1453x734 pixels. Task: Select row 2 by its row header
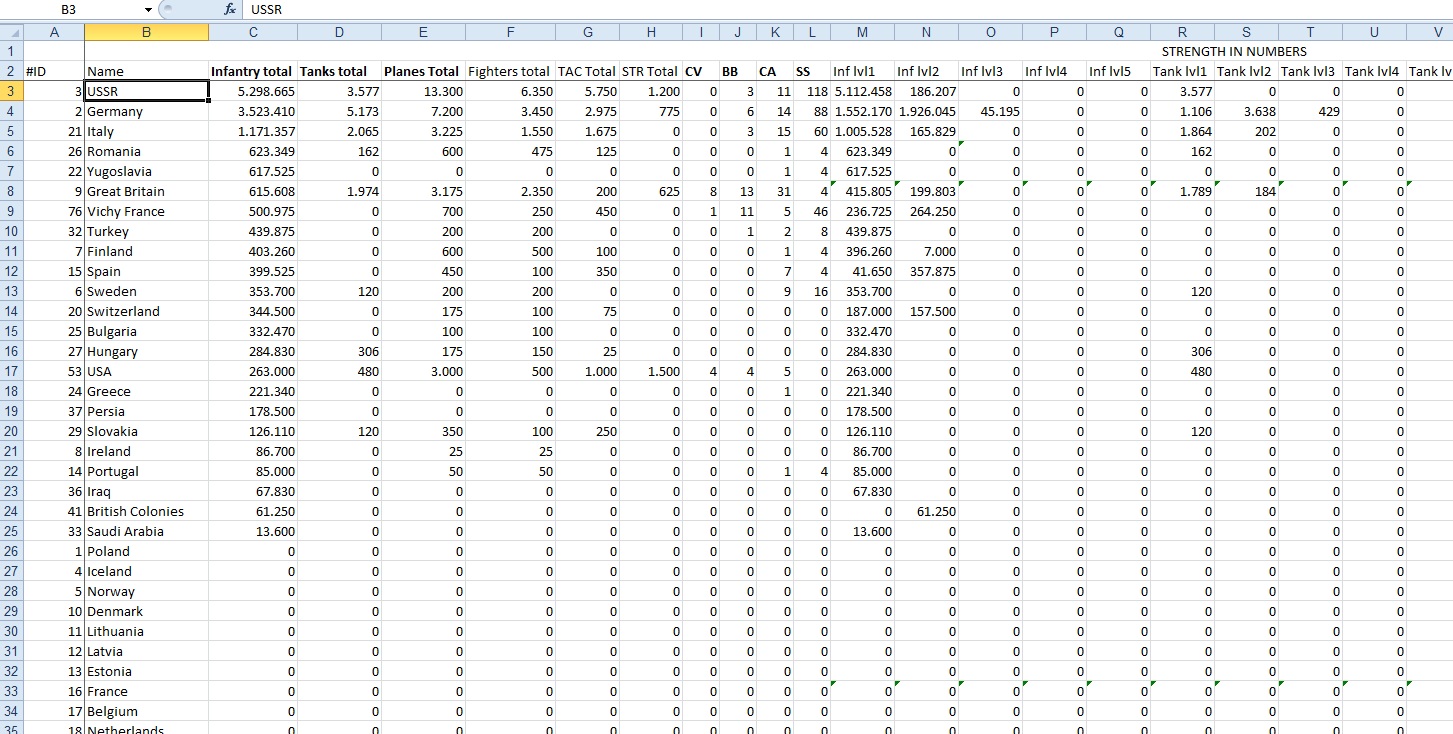click(11, 71)
